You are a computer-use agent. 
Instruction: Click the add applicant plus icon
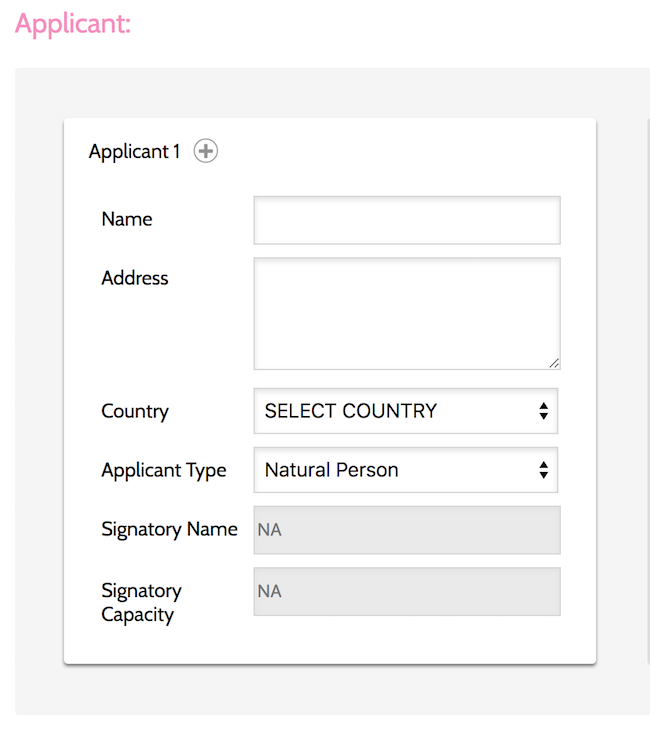click(x=206, y=151)
